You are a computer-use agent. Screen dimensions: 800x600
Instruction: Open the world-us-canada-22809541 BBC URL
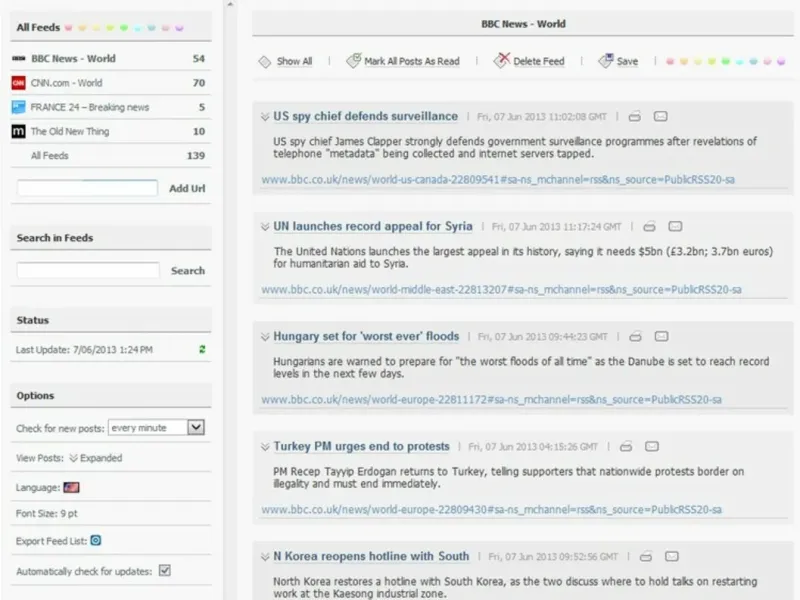498,180
